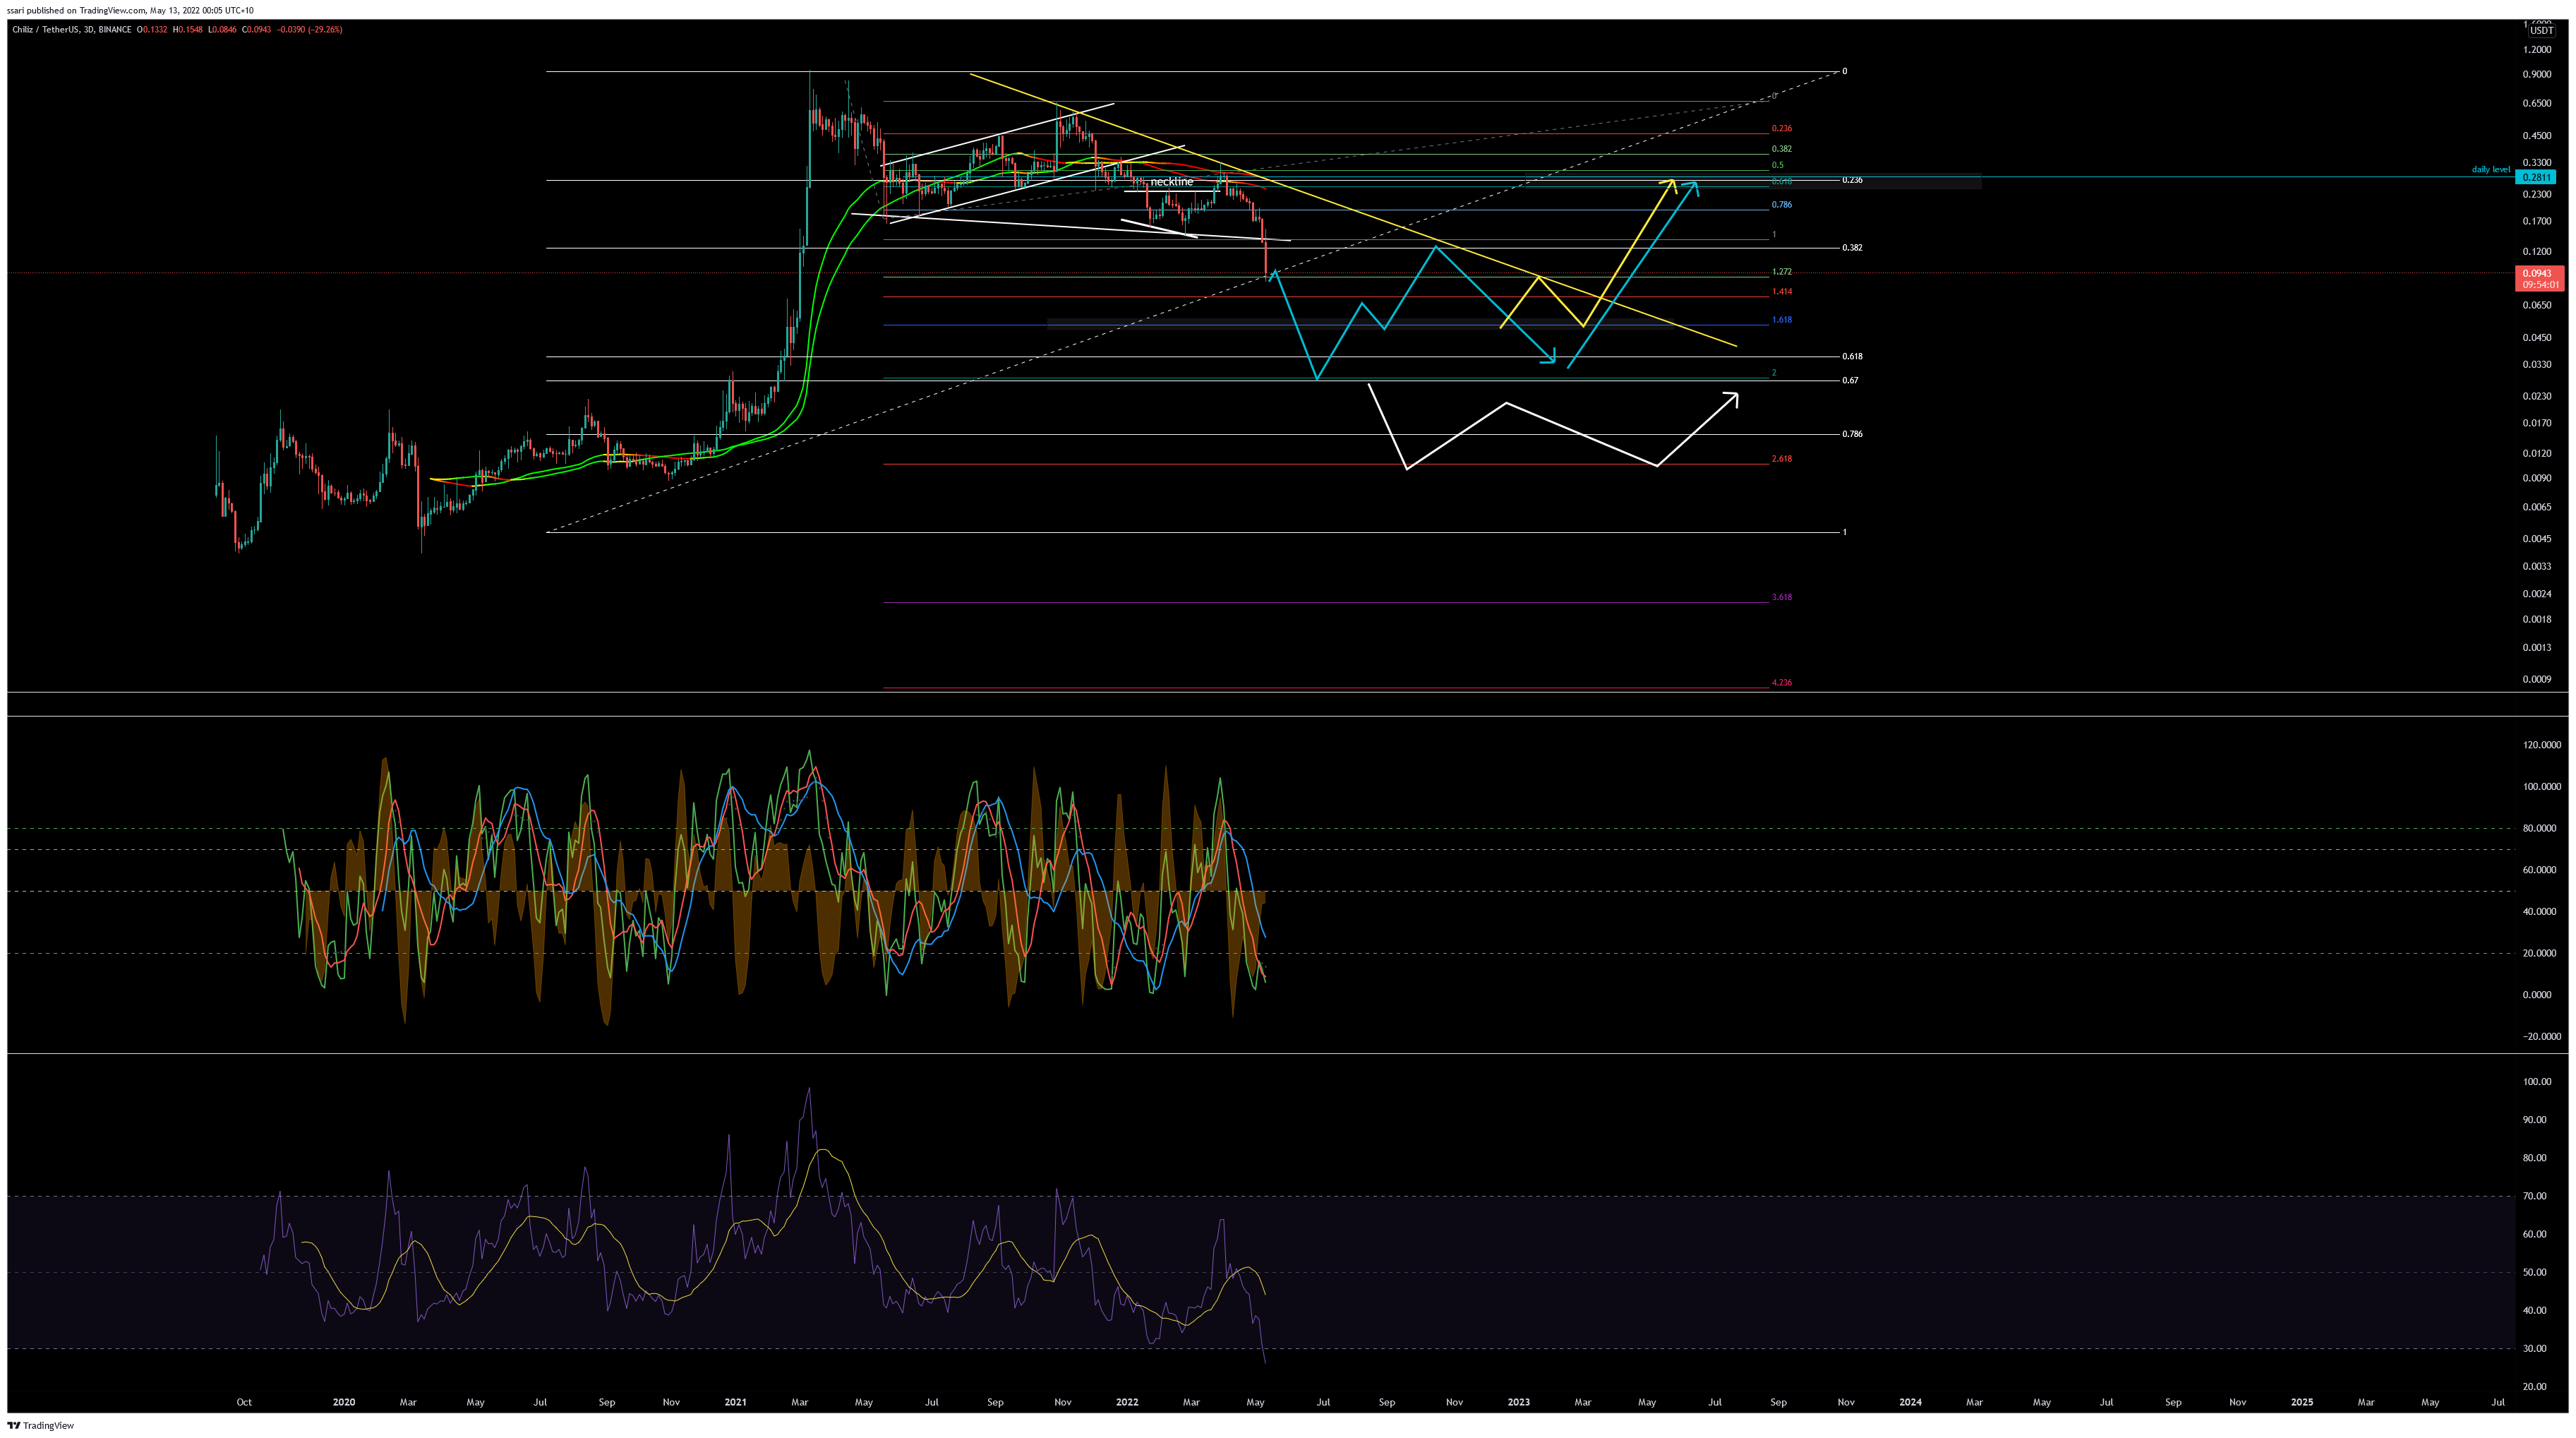Click the white '0' label at the top Fibonacci line

1845,72
